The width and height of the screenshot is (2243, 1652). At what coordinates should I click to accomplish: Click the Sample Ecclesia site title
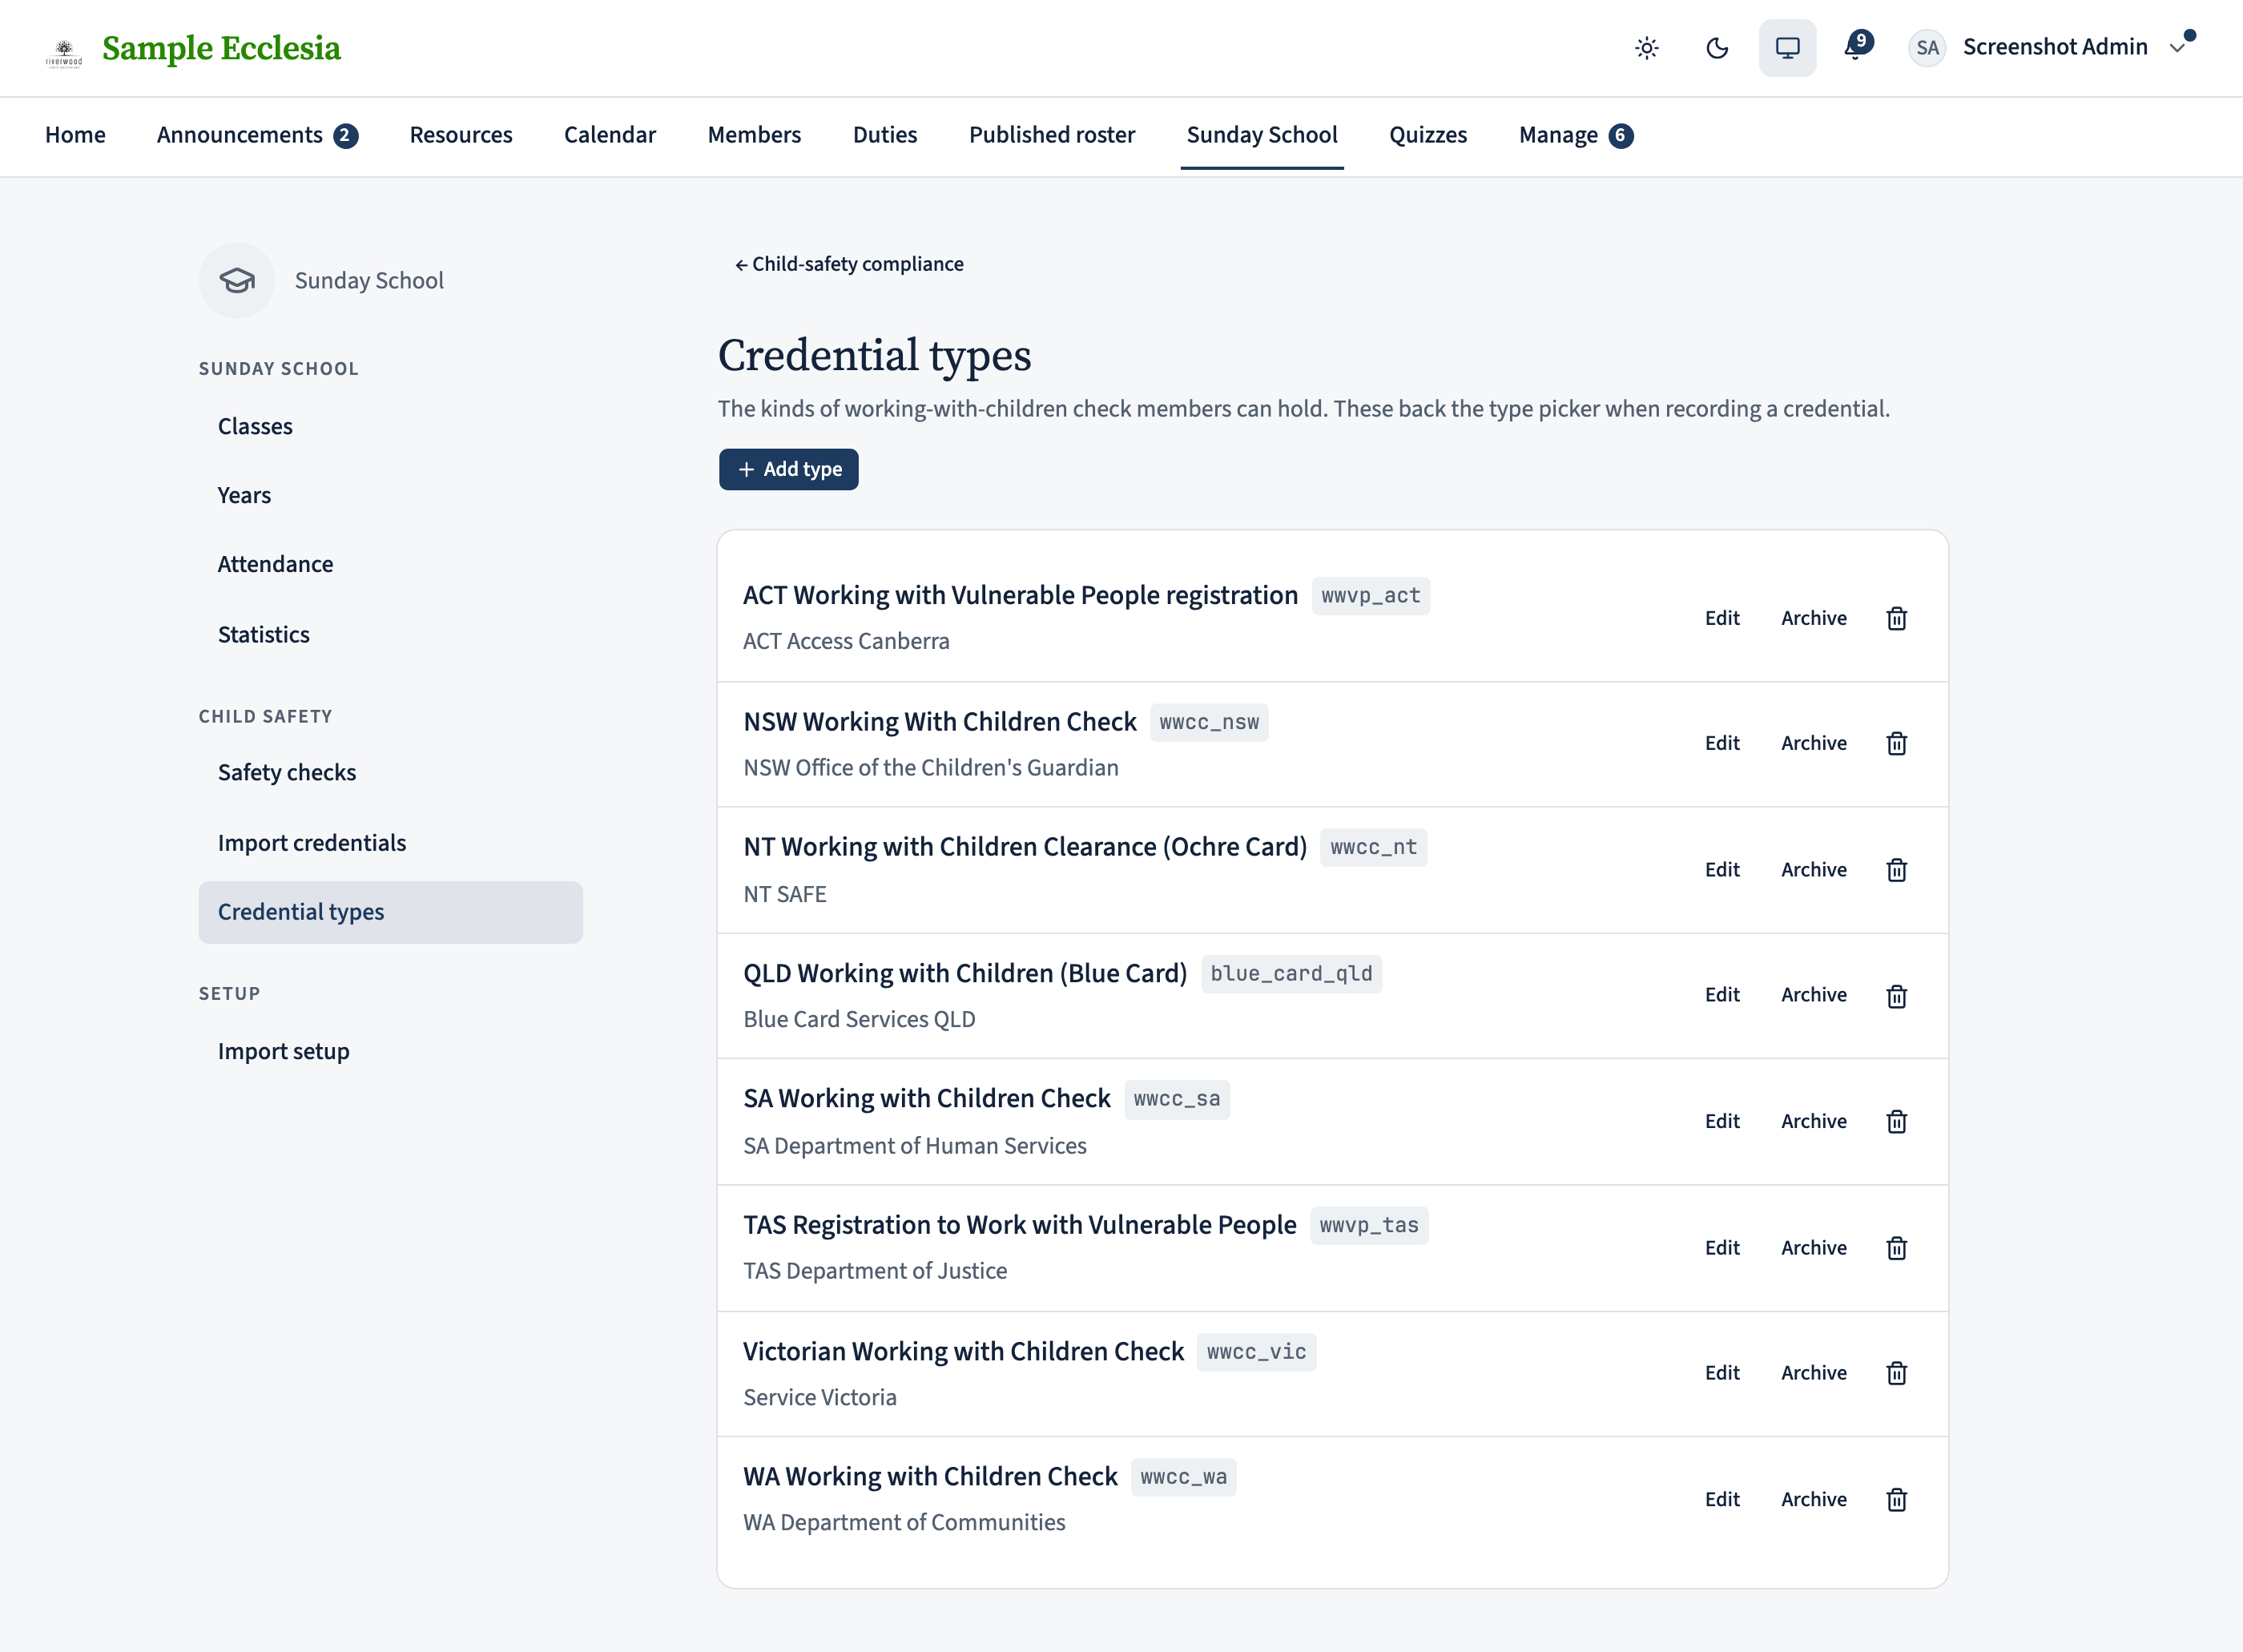click(221, 48)
